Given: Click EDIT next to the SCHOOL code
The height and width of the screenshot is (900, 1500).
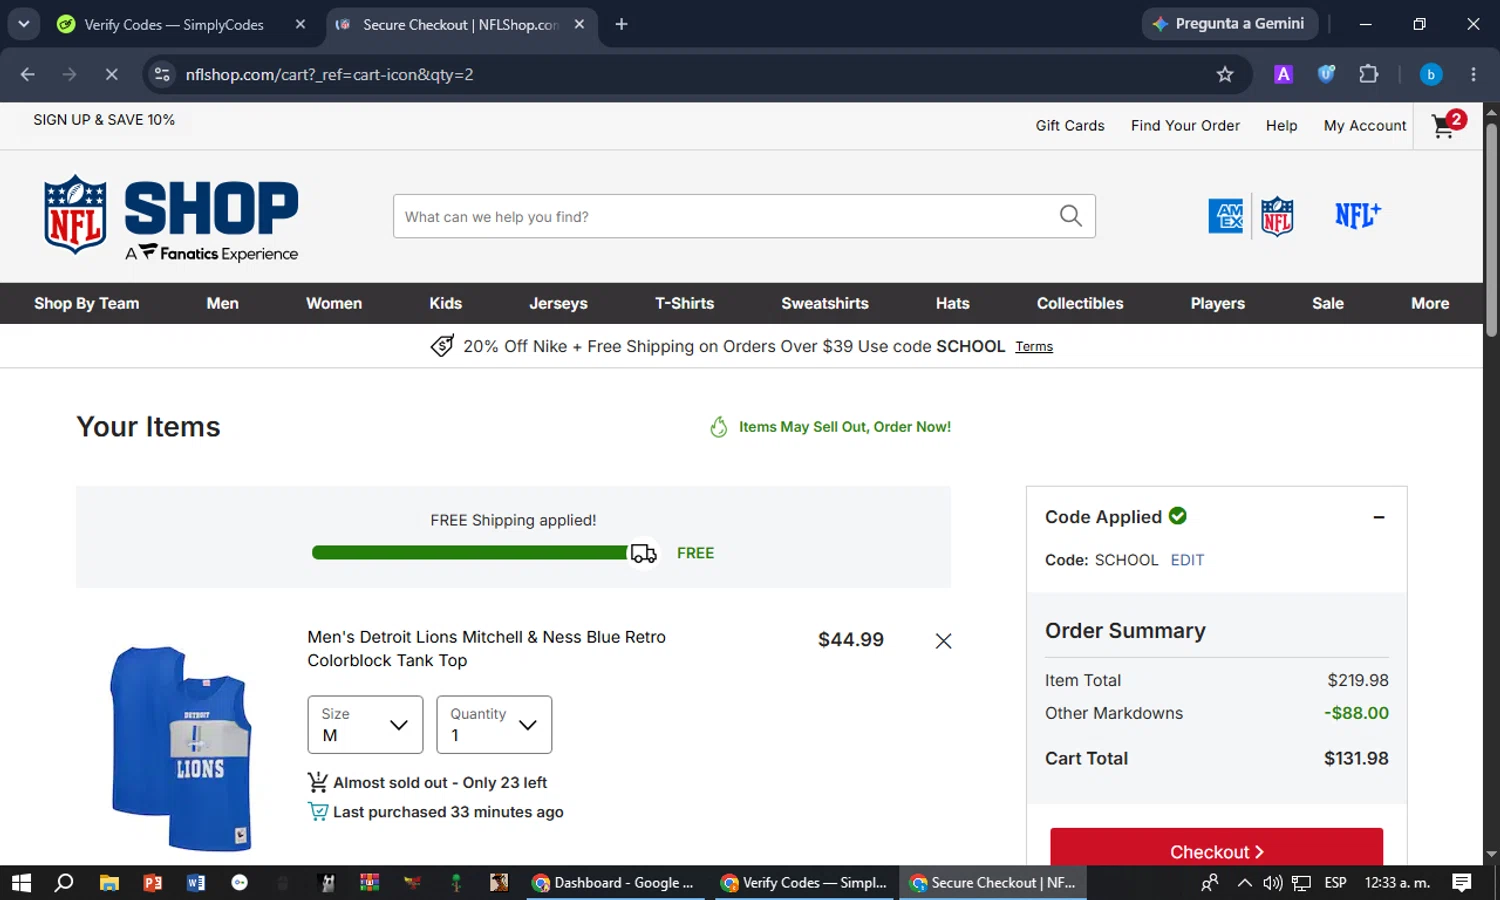Looking at the screenshot, I should 1187,560.
